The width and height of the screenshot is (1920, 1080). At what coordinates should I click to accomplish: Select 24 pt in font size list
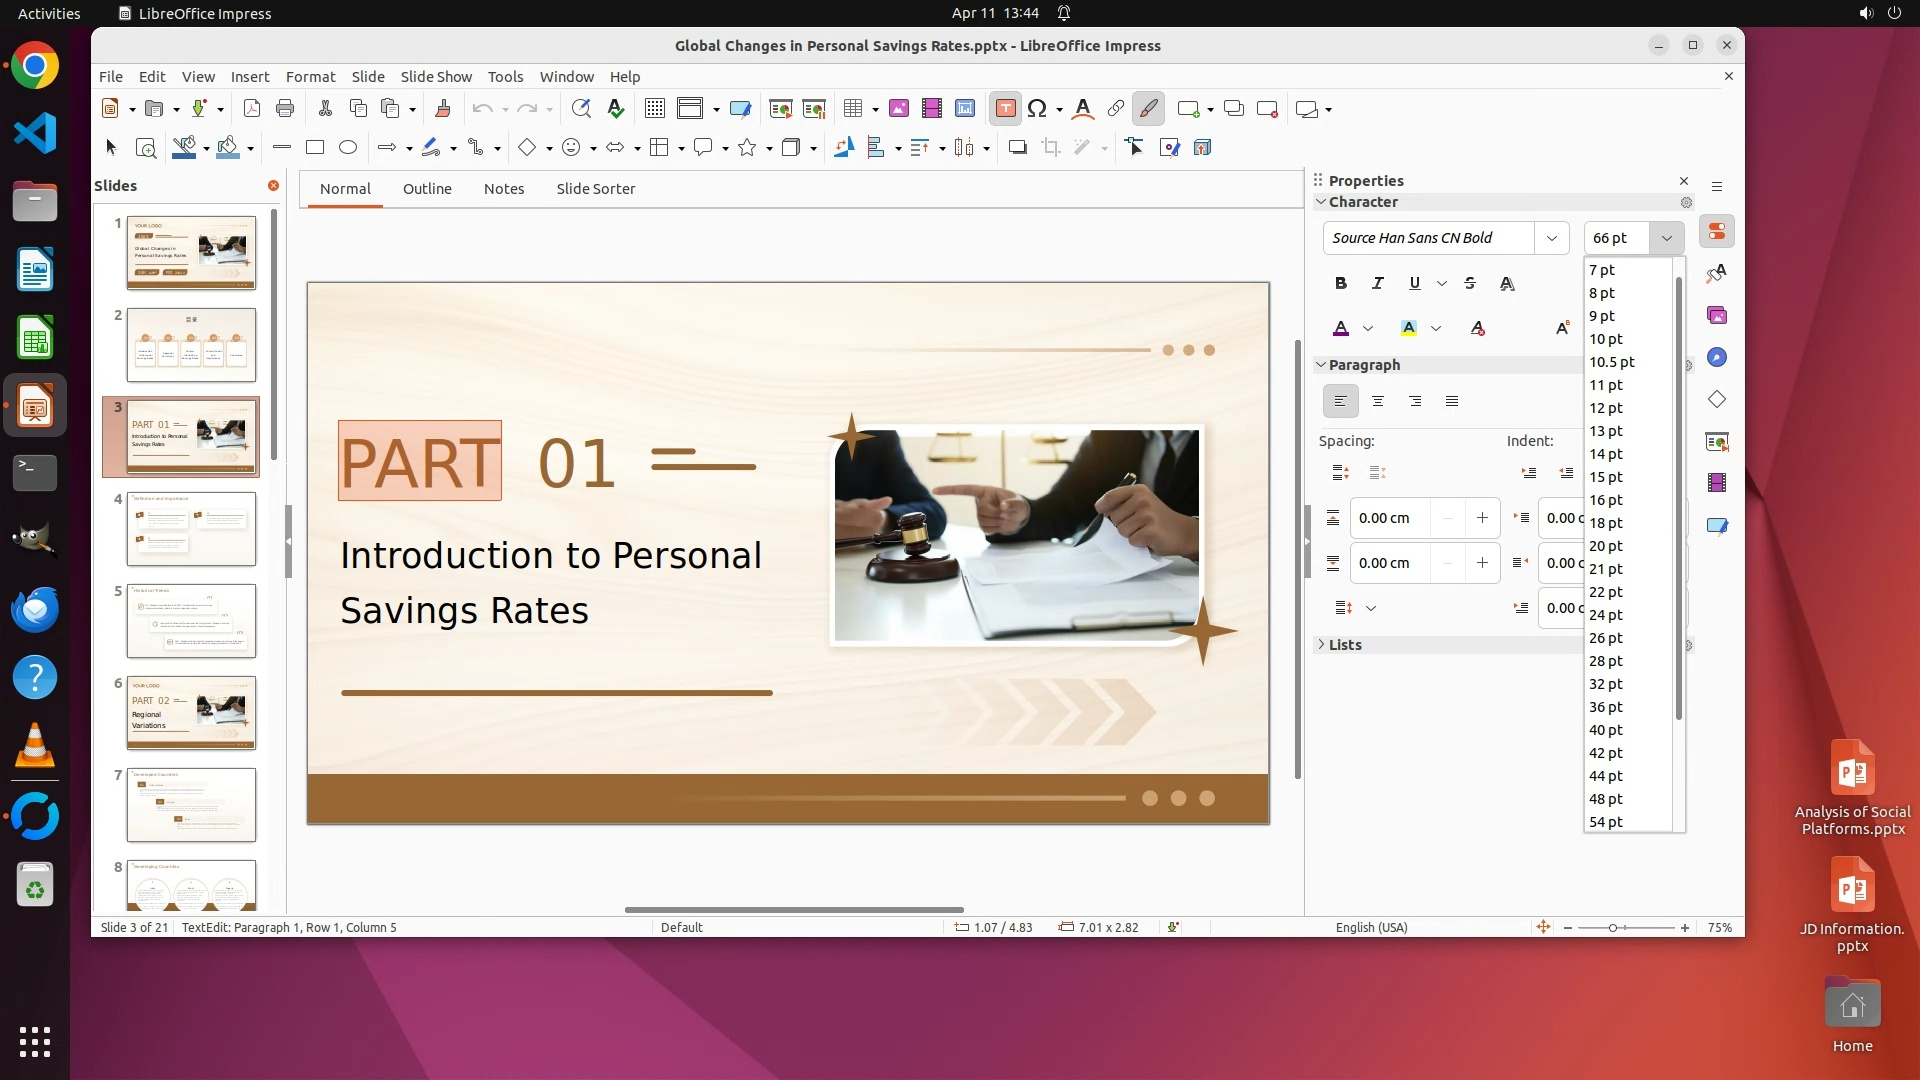(x=1606, y=615)
